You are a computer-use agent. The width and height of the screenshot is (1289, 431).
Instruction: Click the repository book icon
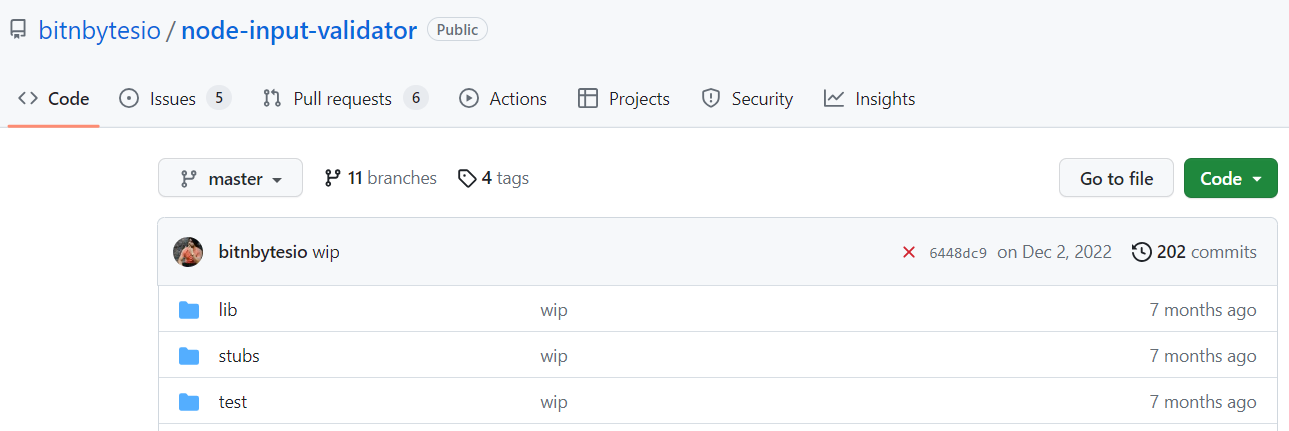pos(18,31)
